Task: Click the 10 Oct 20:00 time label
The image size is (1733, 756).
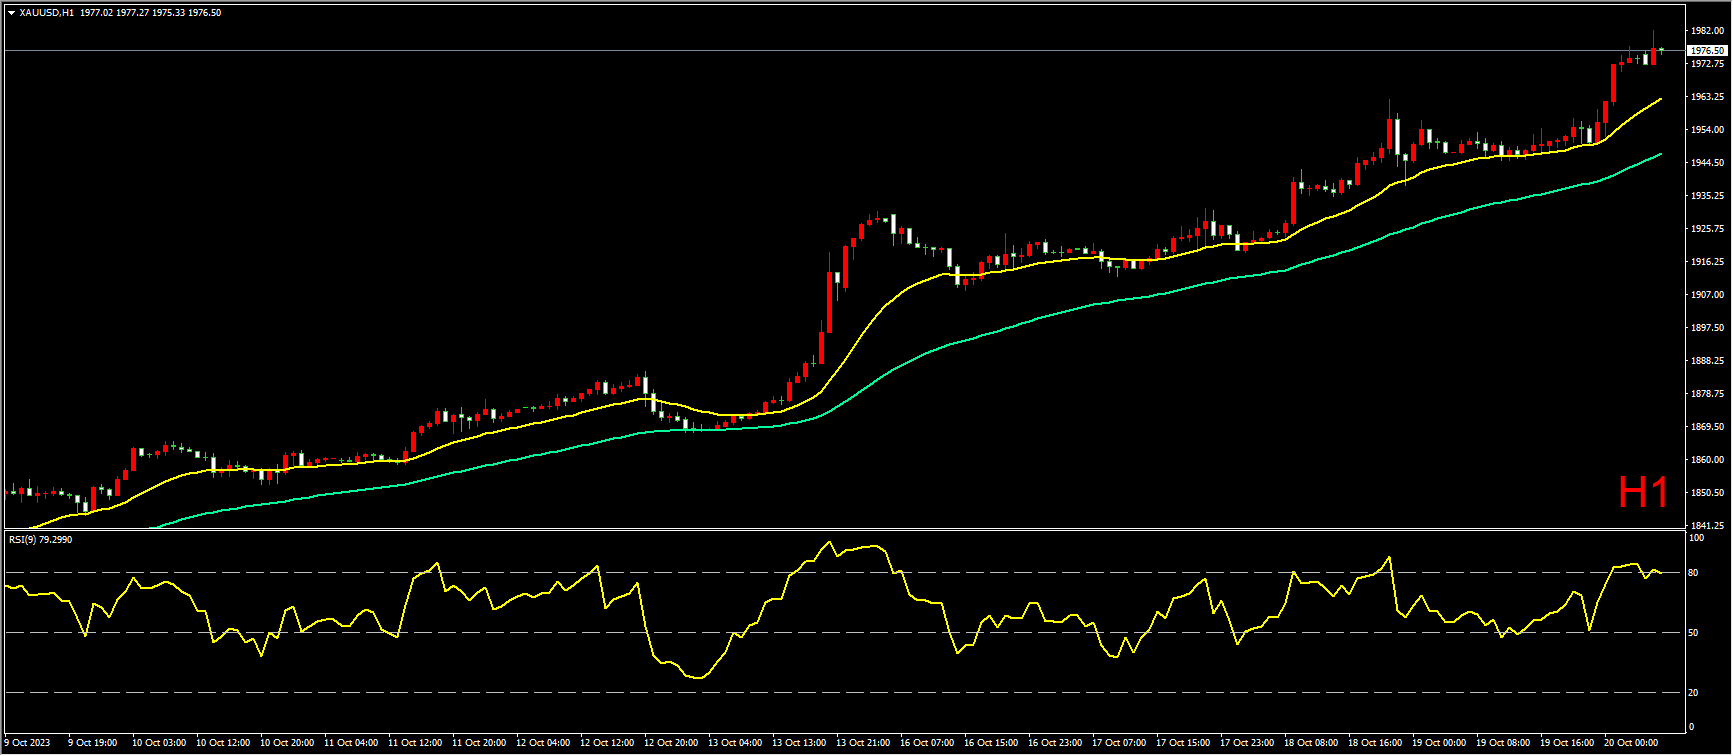Action: (x=286, y=743)
